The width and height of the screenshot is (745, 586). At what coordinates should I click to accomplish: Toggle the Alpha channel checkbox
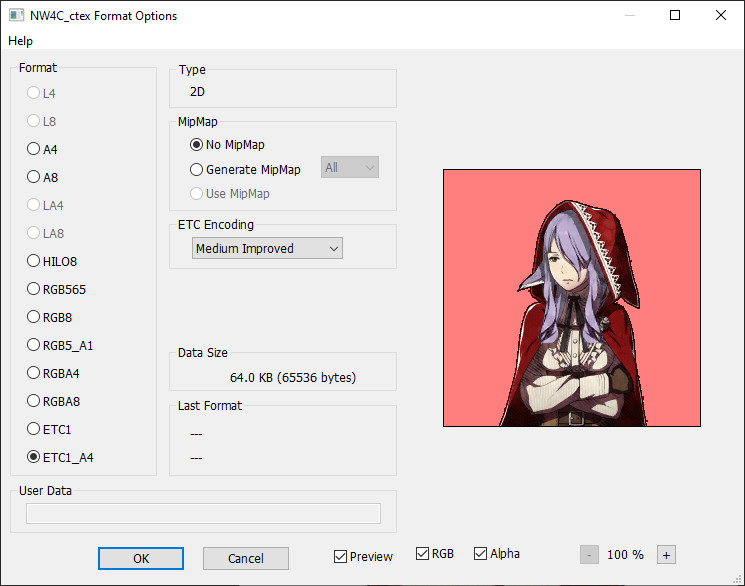[x=497, y=554]
